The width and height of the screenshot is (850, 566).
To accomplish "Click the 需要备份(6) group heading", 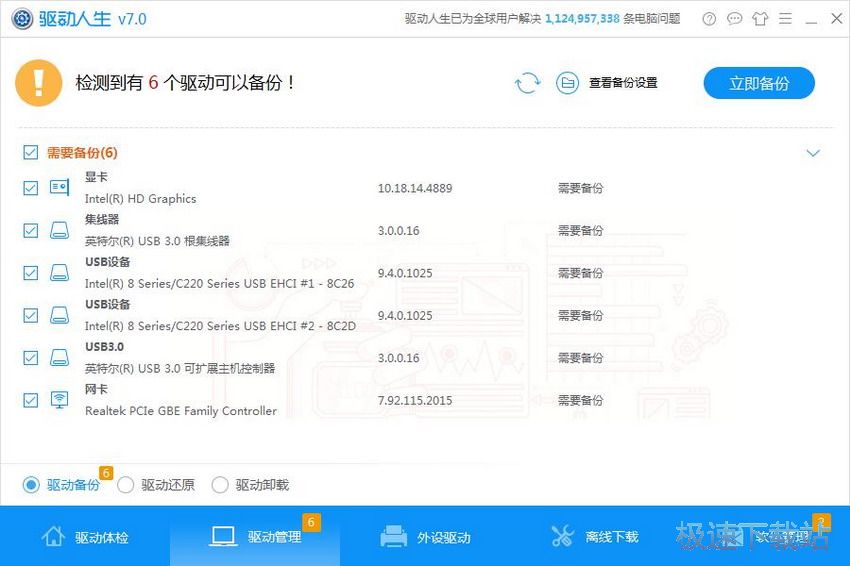I will [x=82, y=152].
